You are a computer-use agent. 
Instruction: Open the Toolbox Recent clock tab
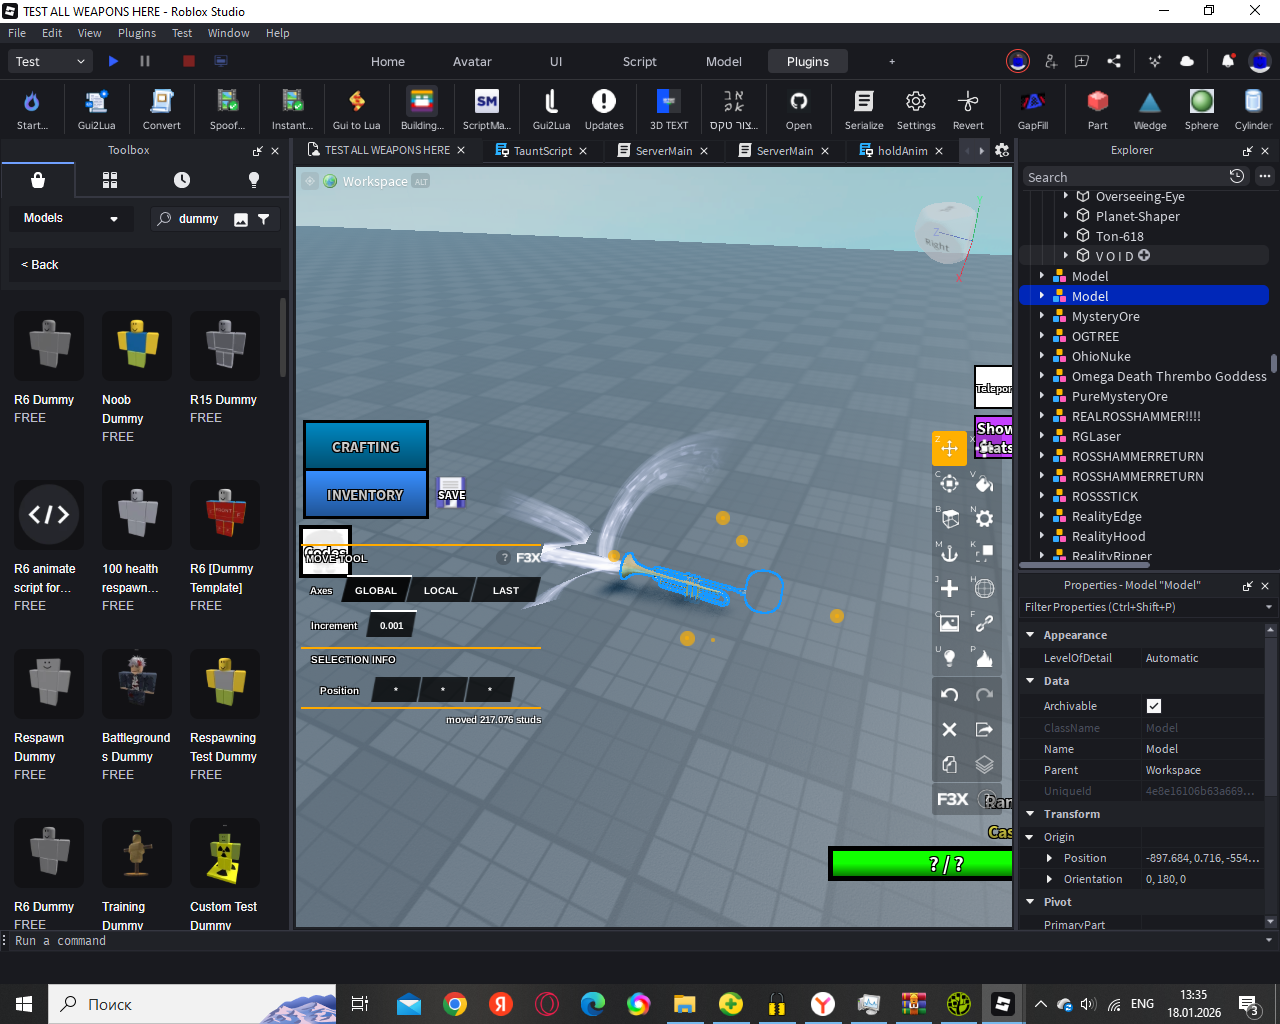point(181,180)
